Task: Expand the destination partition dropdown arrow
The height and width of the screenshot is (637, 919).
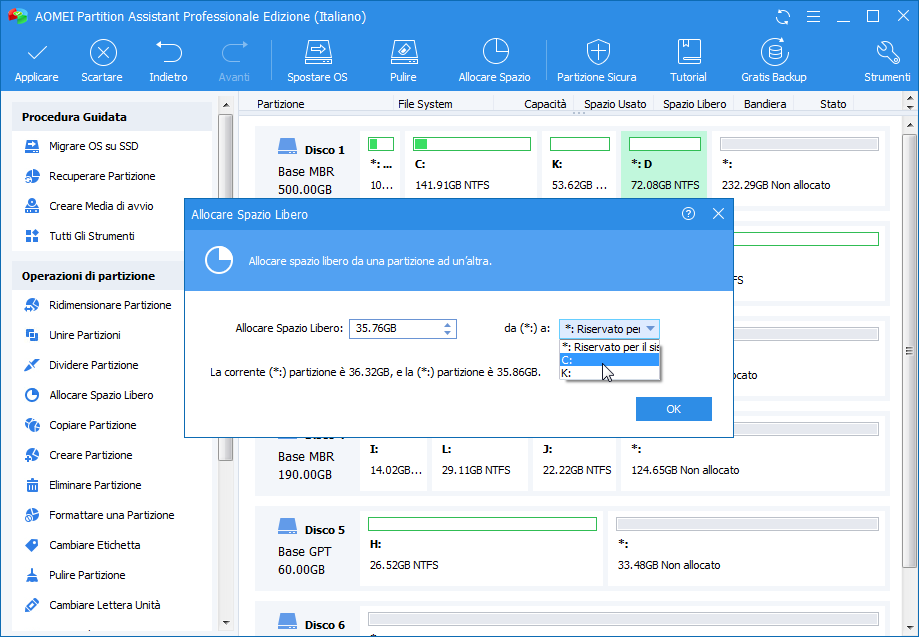Action: point(651,329)
